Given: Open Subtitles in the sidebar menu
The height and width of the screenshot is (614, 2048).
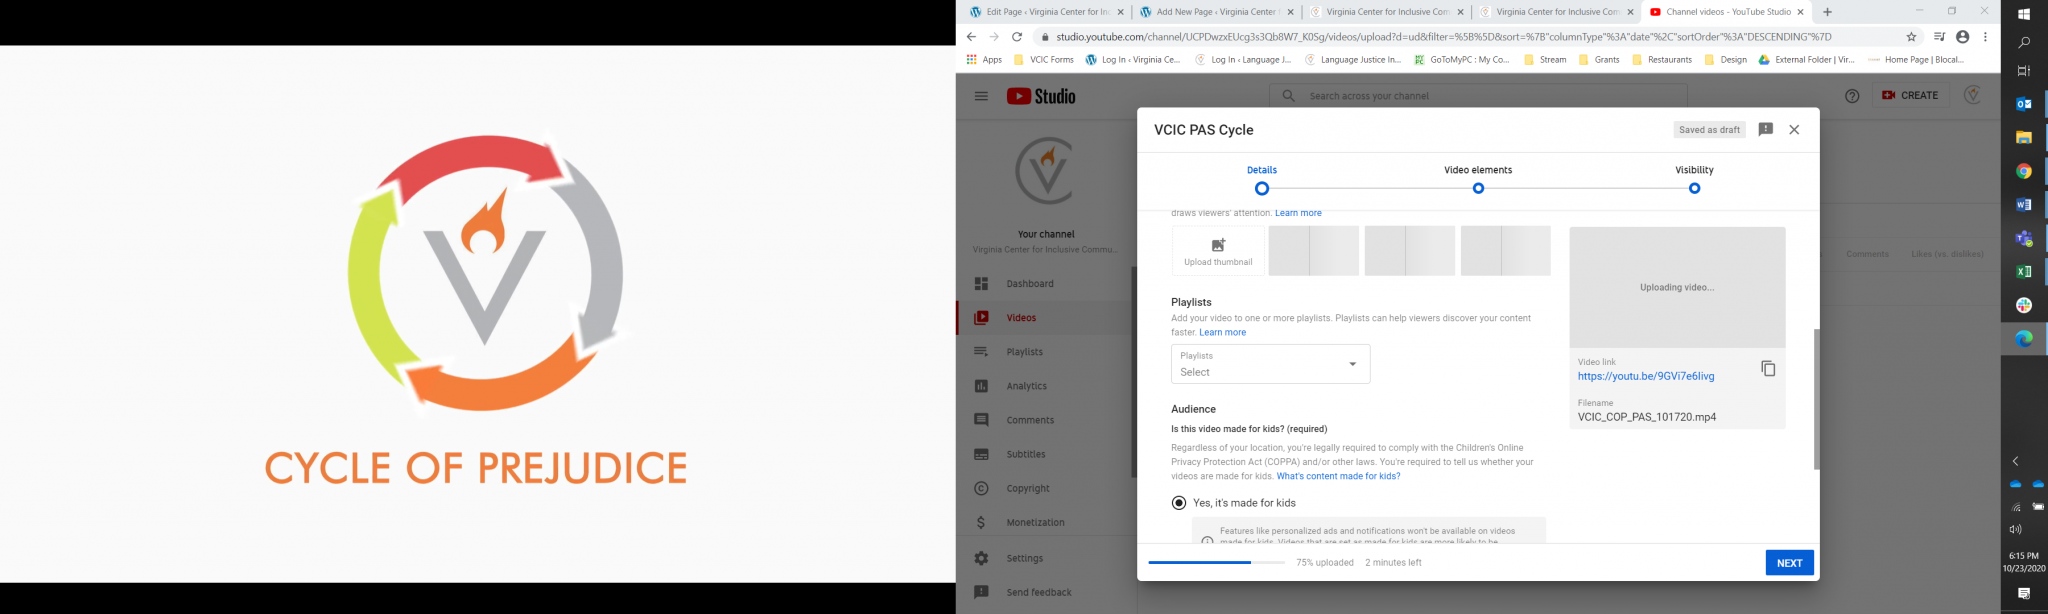Looking at the screenshot, I should coord(1025,454).
